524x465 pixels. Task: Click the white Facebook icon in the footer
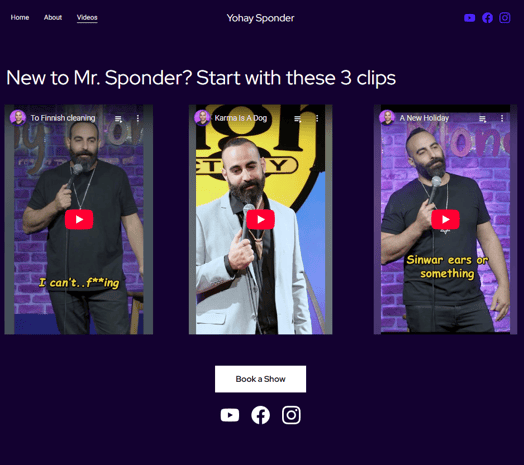point(260,415)
